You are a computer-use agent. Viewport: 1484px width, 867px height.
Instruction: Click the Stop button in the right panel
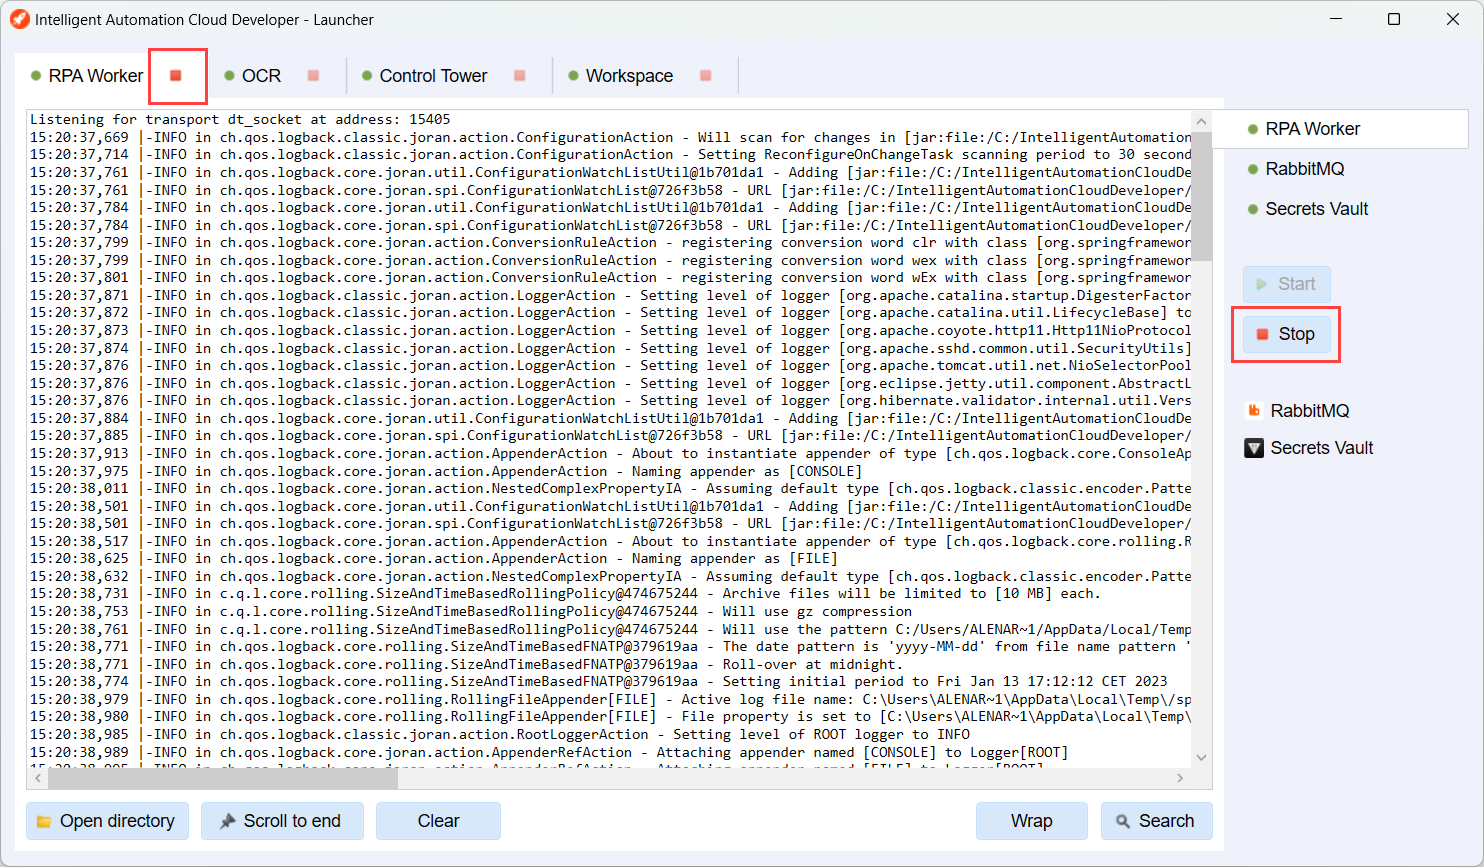pos(1287,334)
